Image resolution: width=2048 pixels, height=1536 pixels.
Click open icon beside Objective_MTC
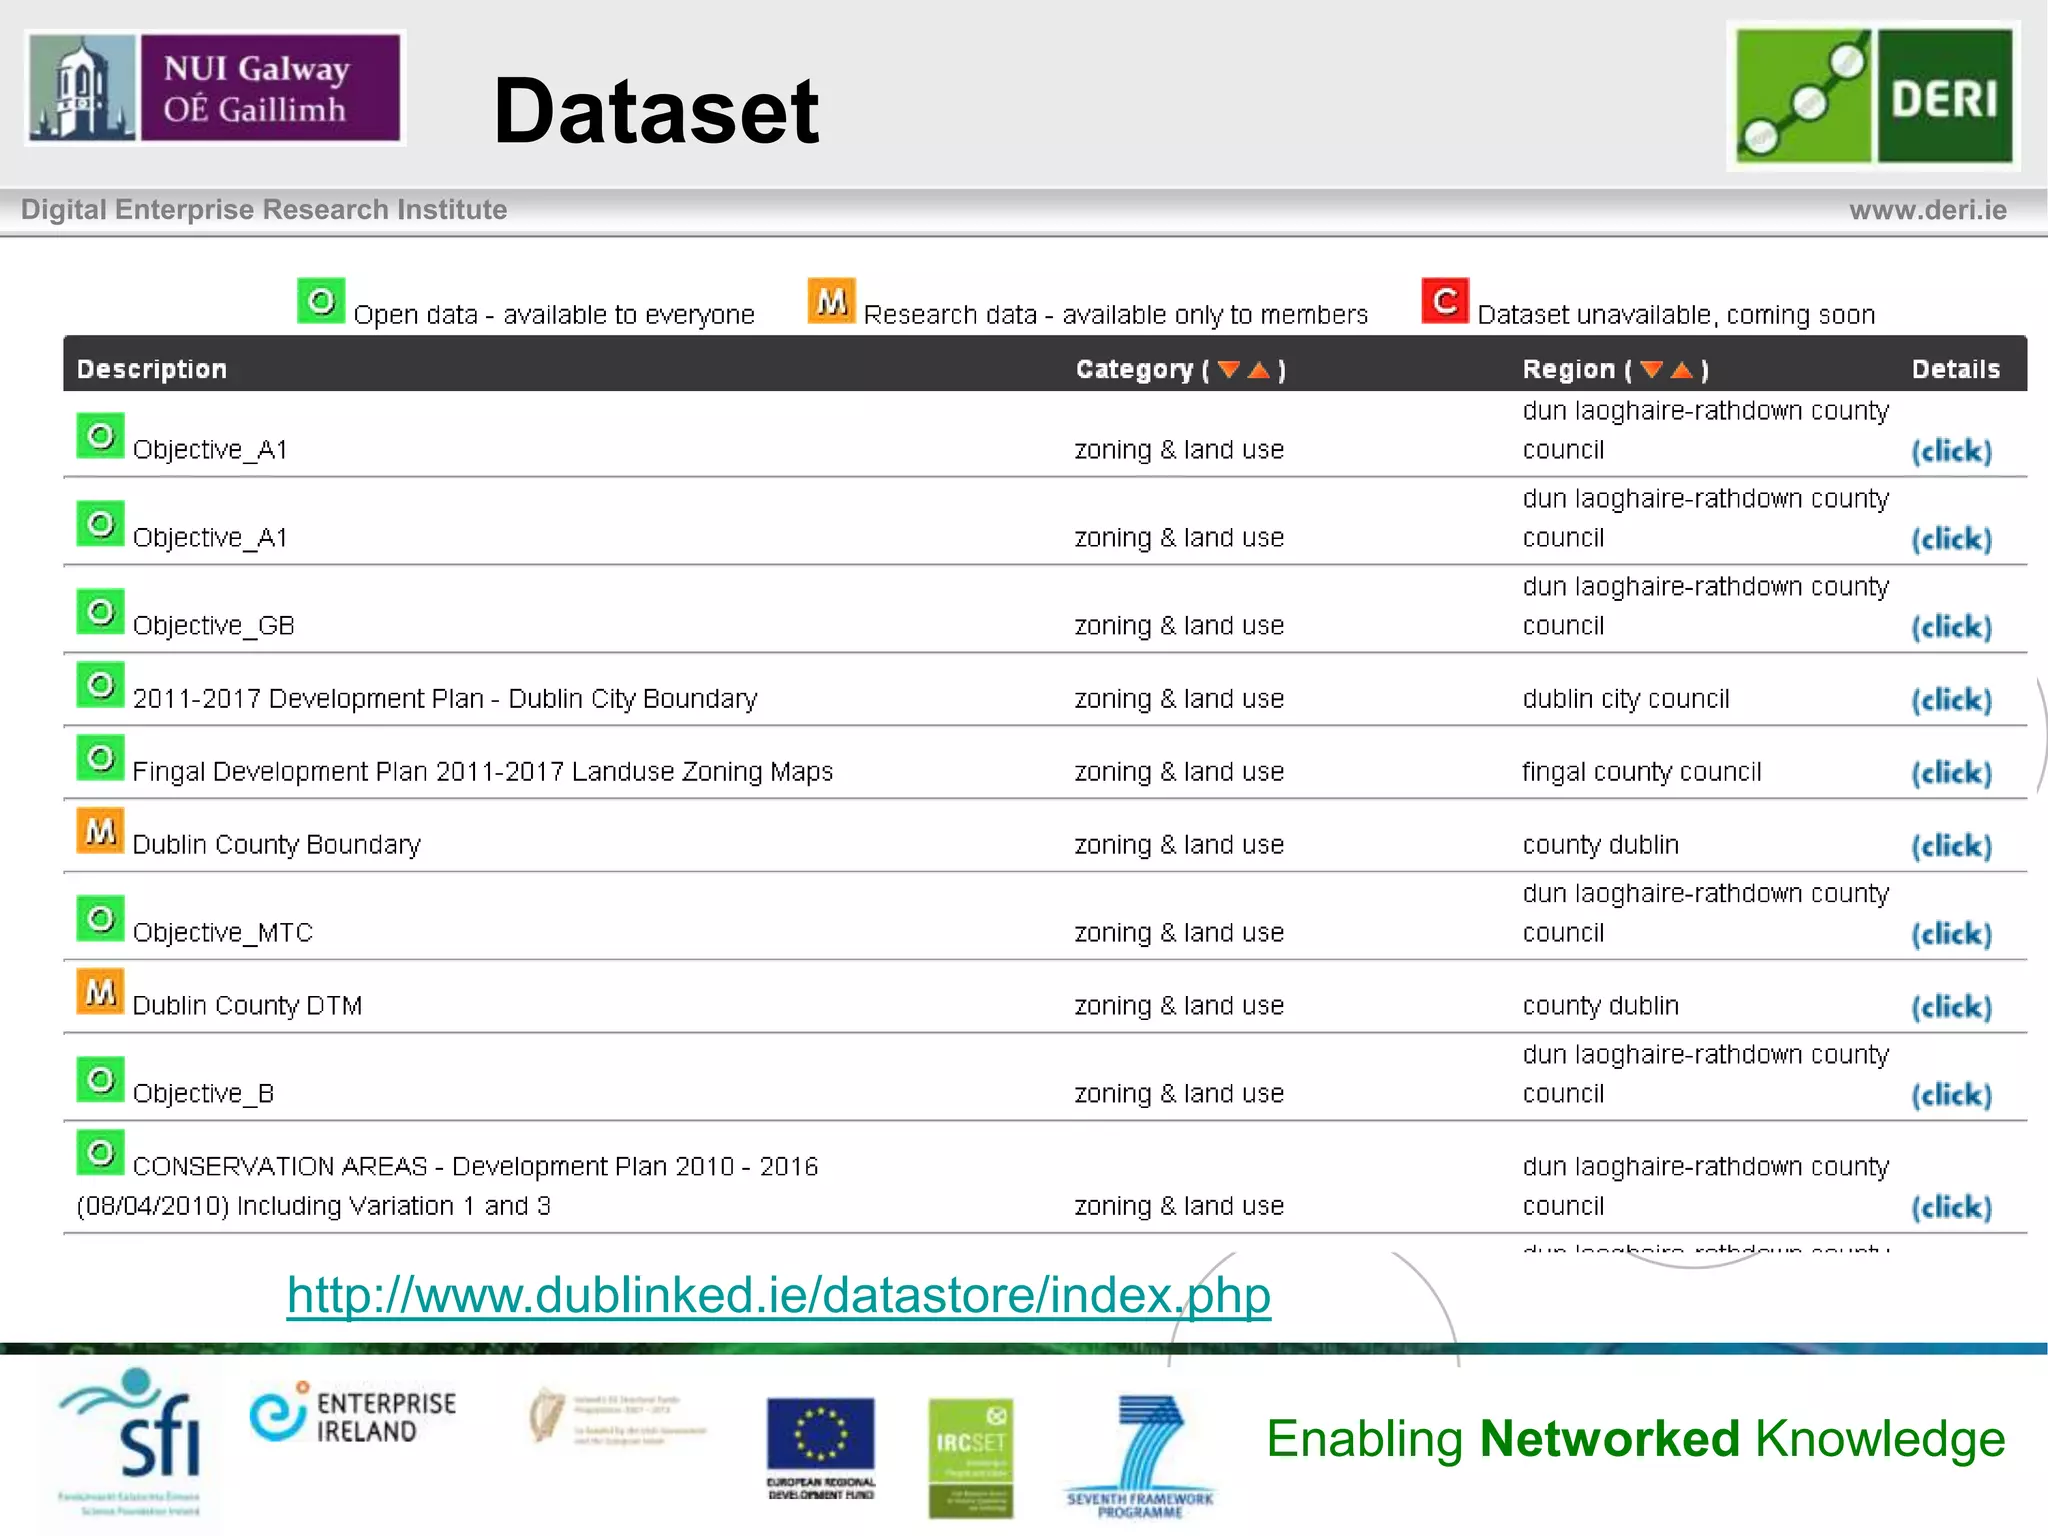point(101,918)
